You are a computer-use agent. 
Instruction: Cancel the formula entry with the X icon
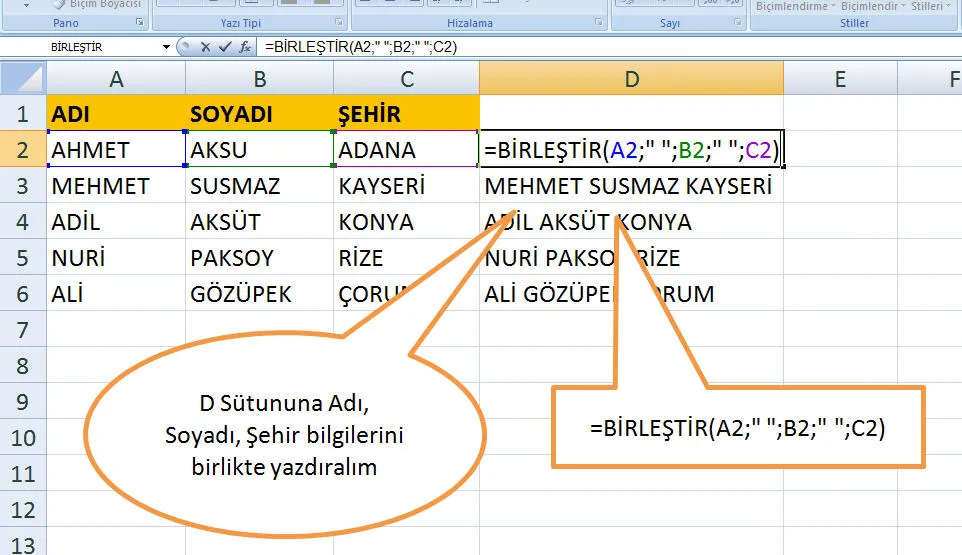(x=205, y=47)
